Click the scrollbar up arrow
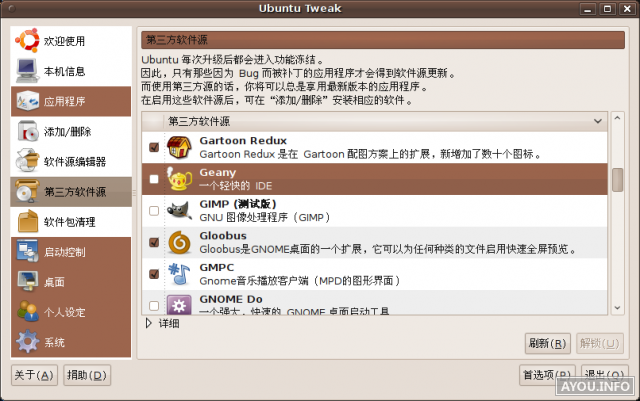Screen dimensions: 640x401 tap(617, 118)
